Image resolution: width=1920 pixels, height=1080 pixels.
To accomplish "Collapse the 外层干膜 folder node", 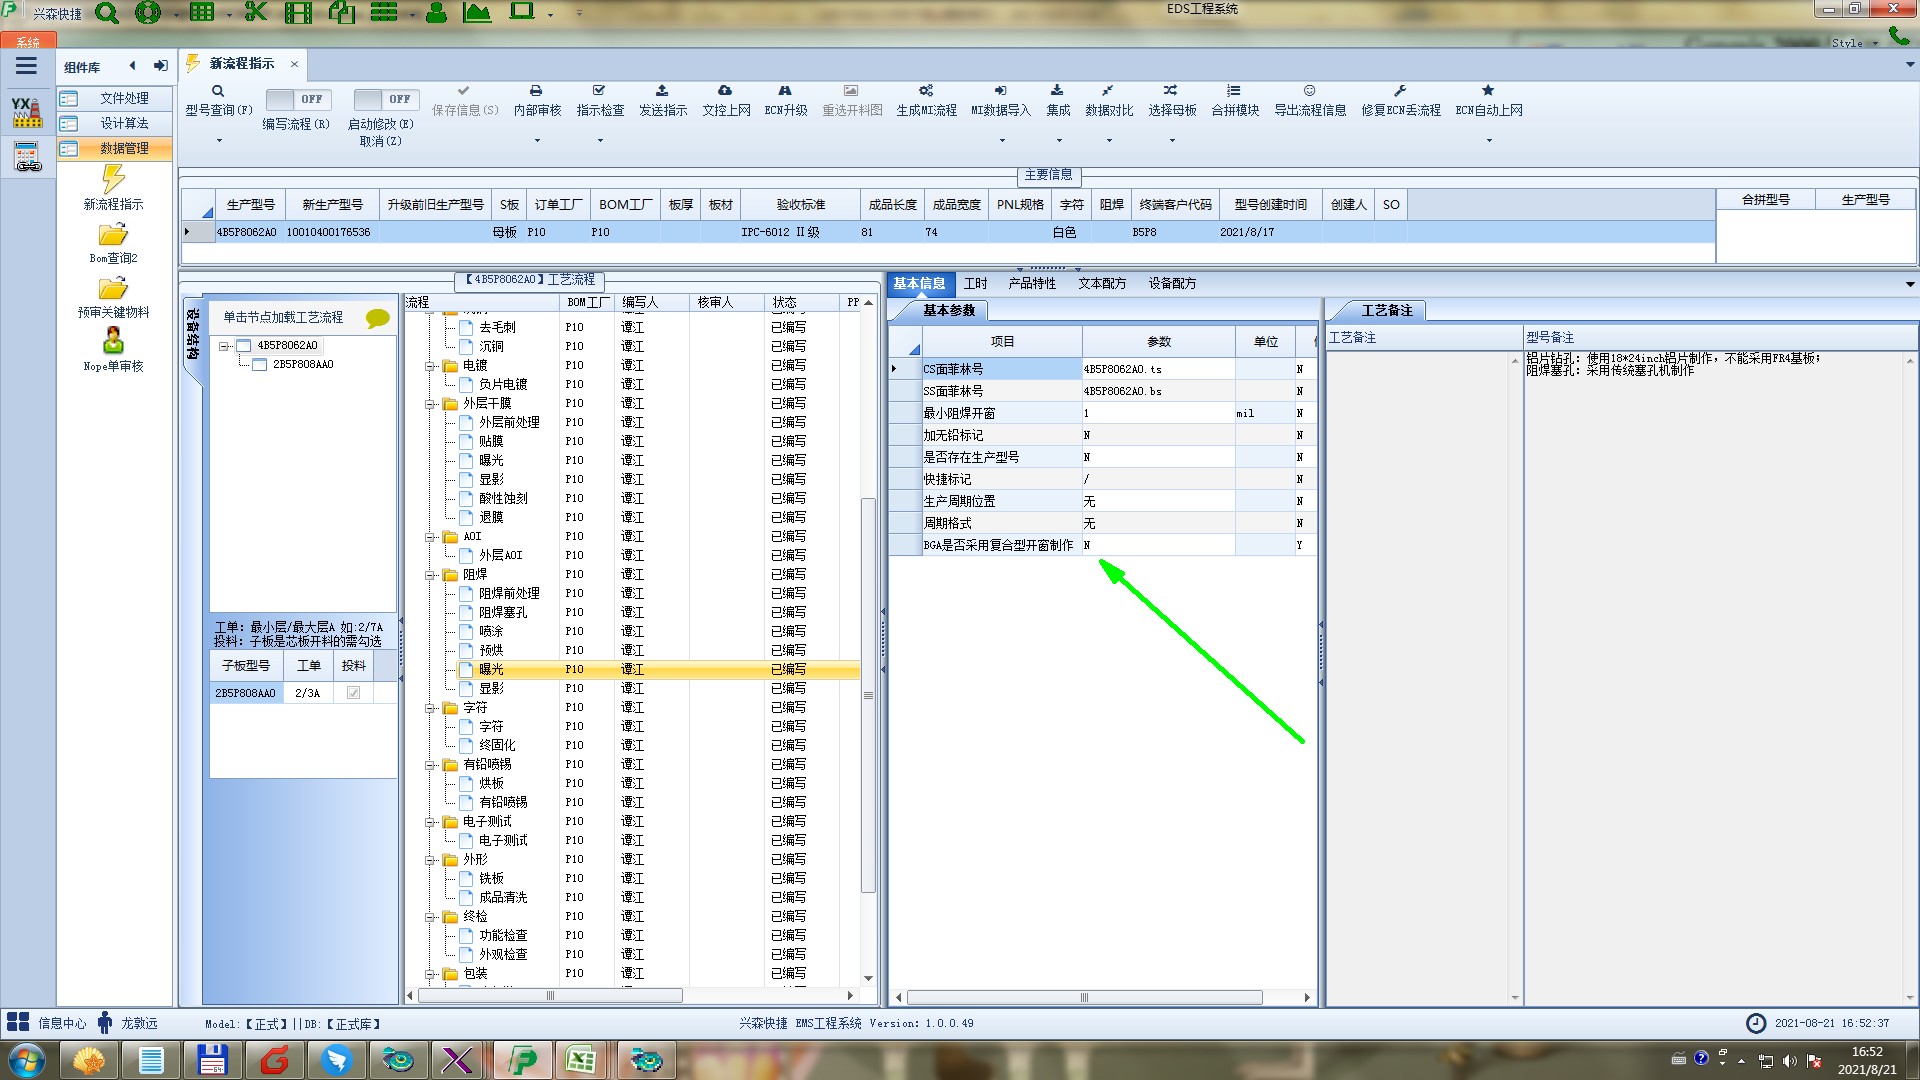I will pos(430,404).
